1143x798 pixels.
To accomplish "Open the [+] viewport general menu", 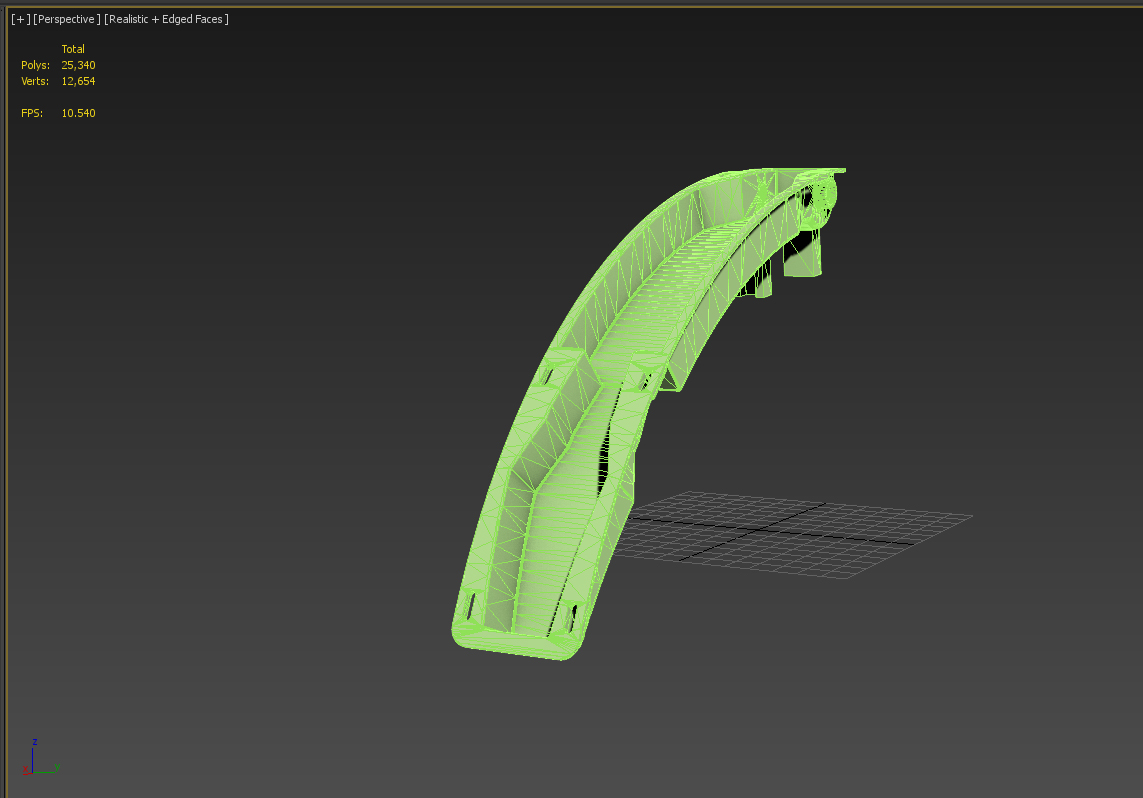I will [20, 20].
